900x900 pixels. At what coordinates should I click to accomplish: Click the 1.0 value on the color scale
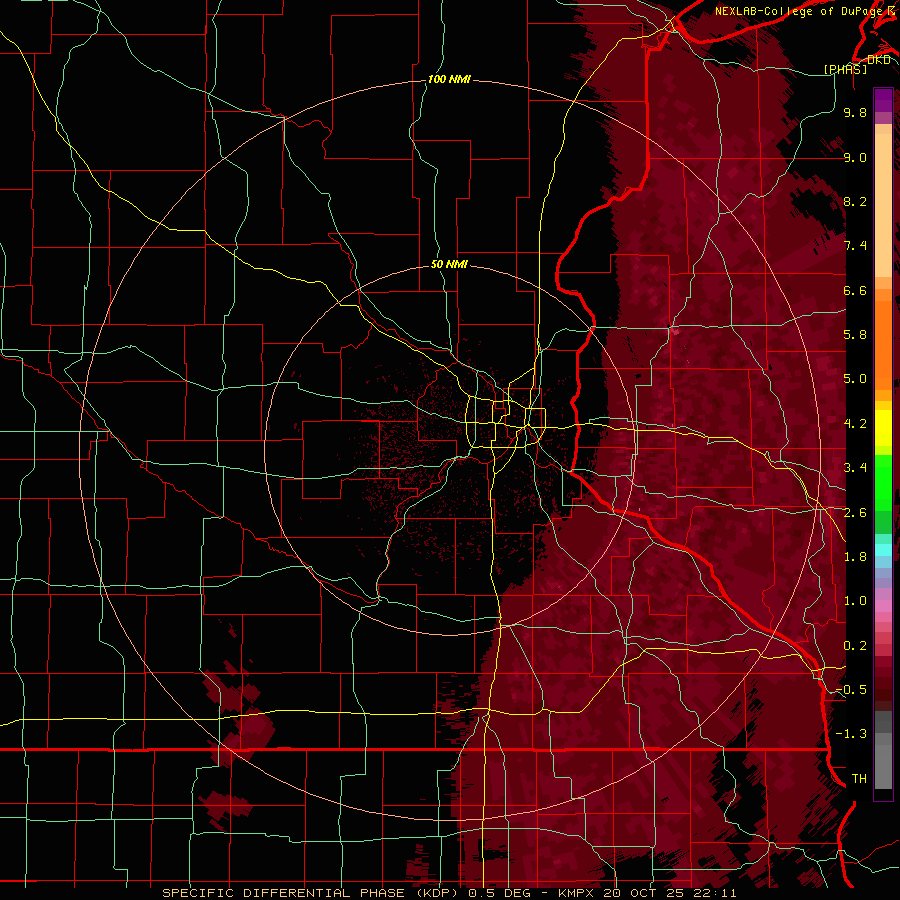855,601
